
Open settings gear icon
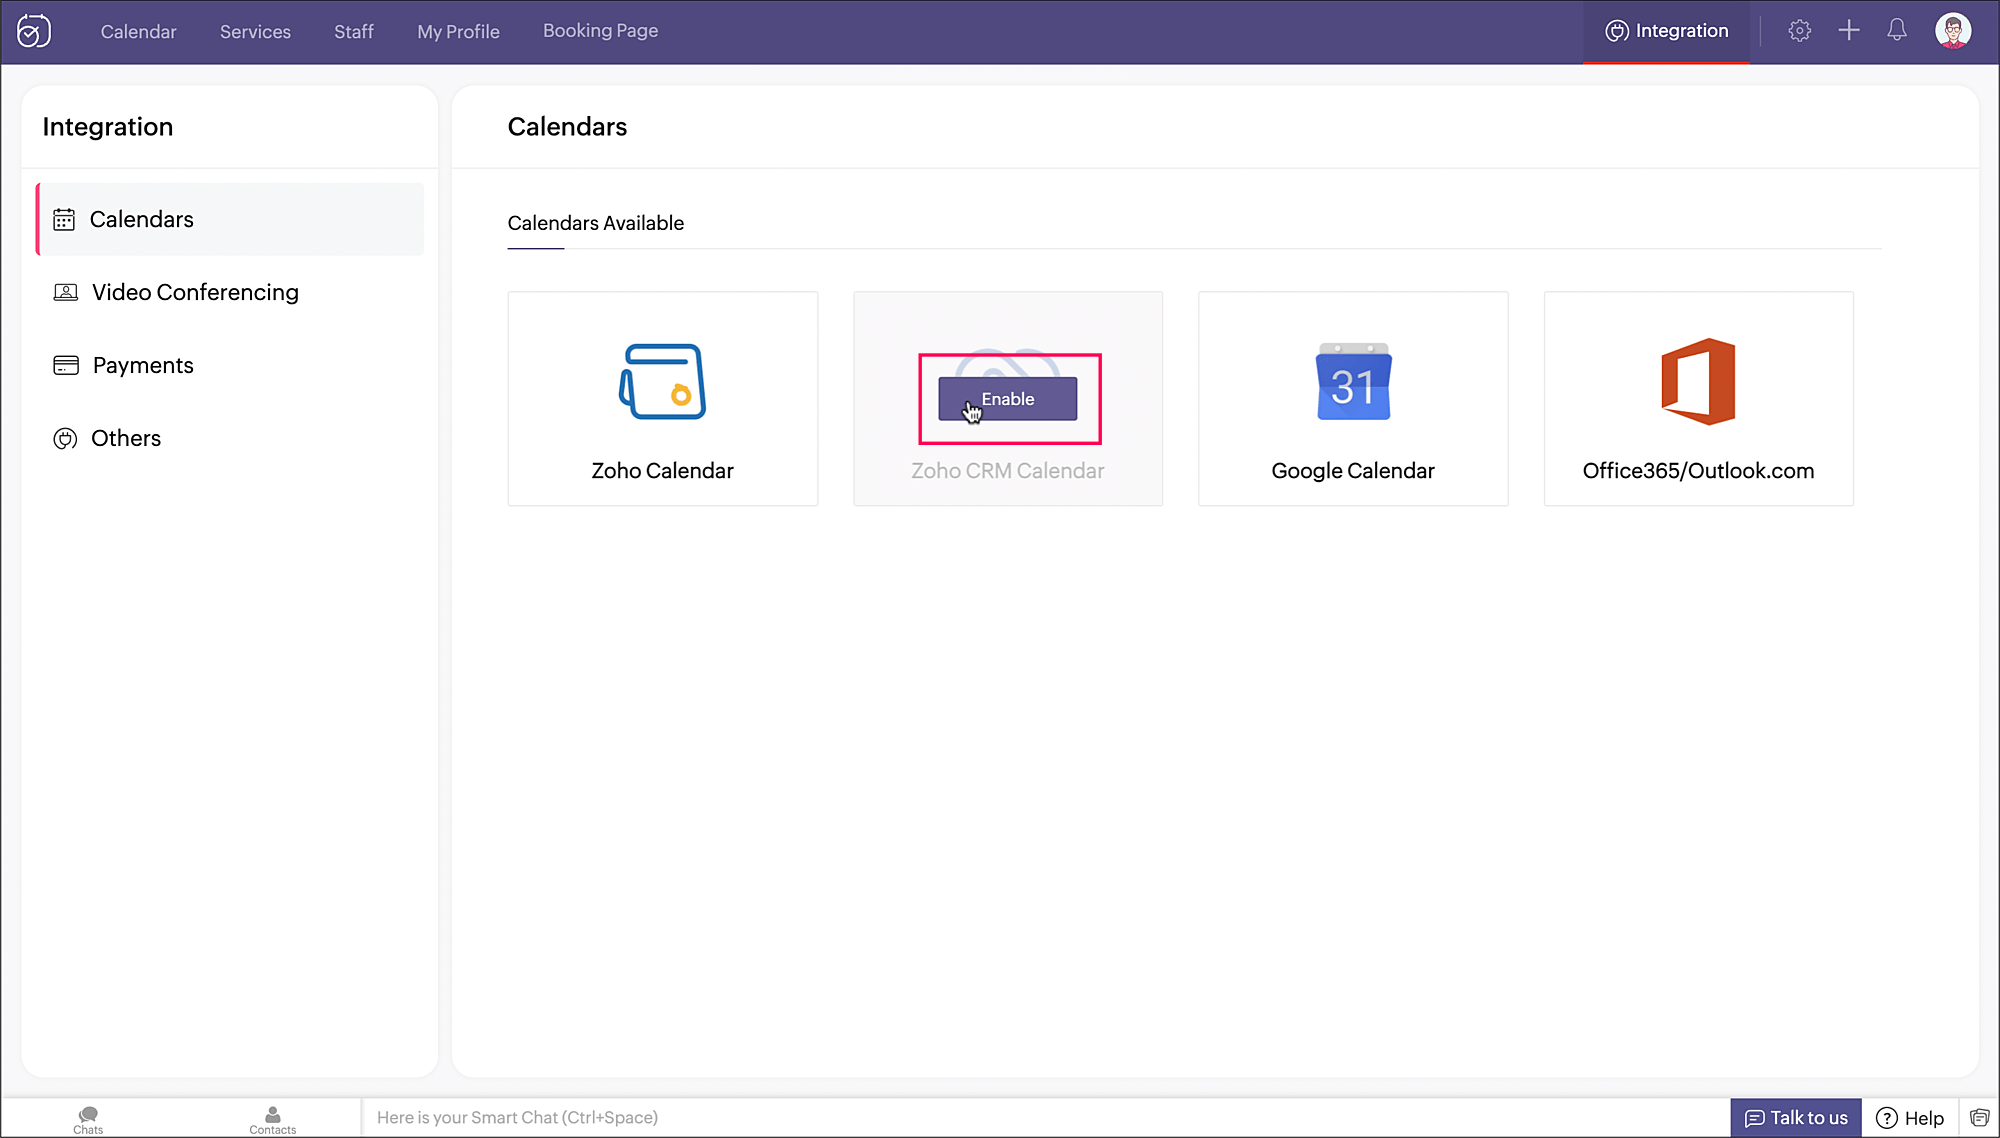pyautogui.click(x=1799, y=31)
